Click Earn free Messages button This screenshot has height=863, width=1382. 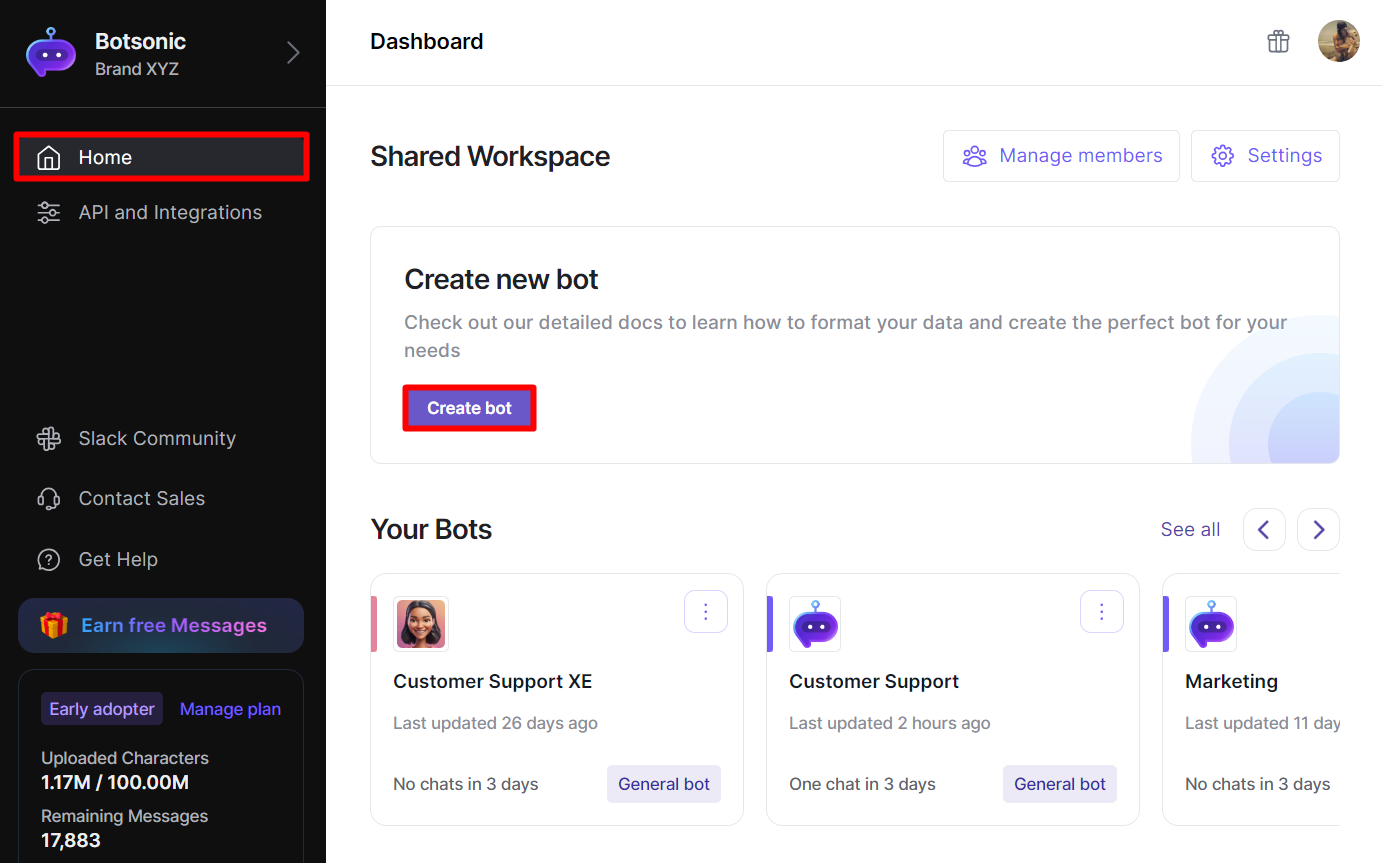coord(161,625)
